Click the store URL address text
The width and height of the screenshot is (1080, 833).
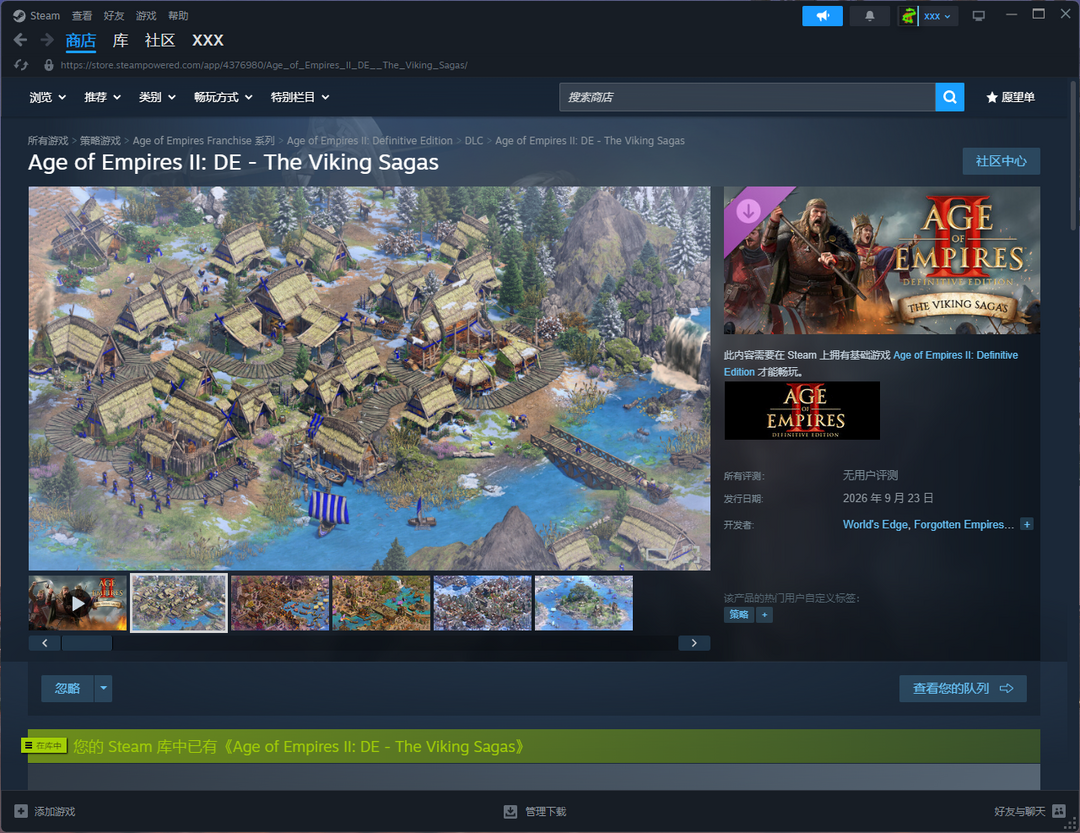click(x=264, y=65)
